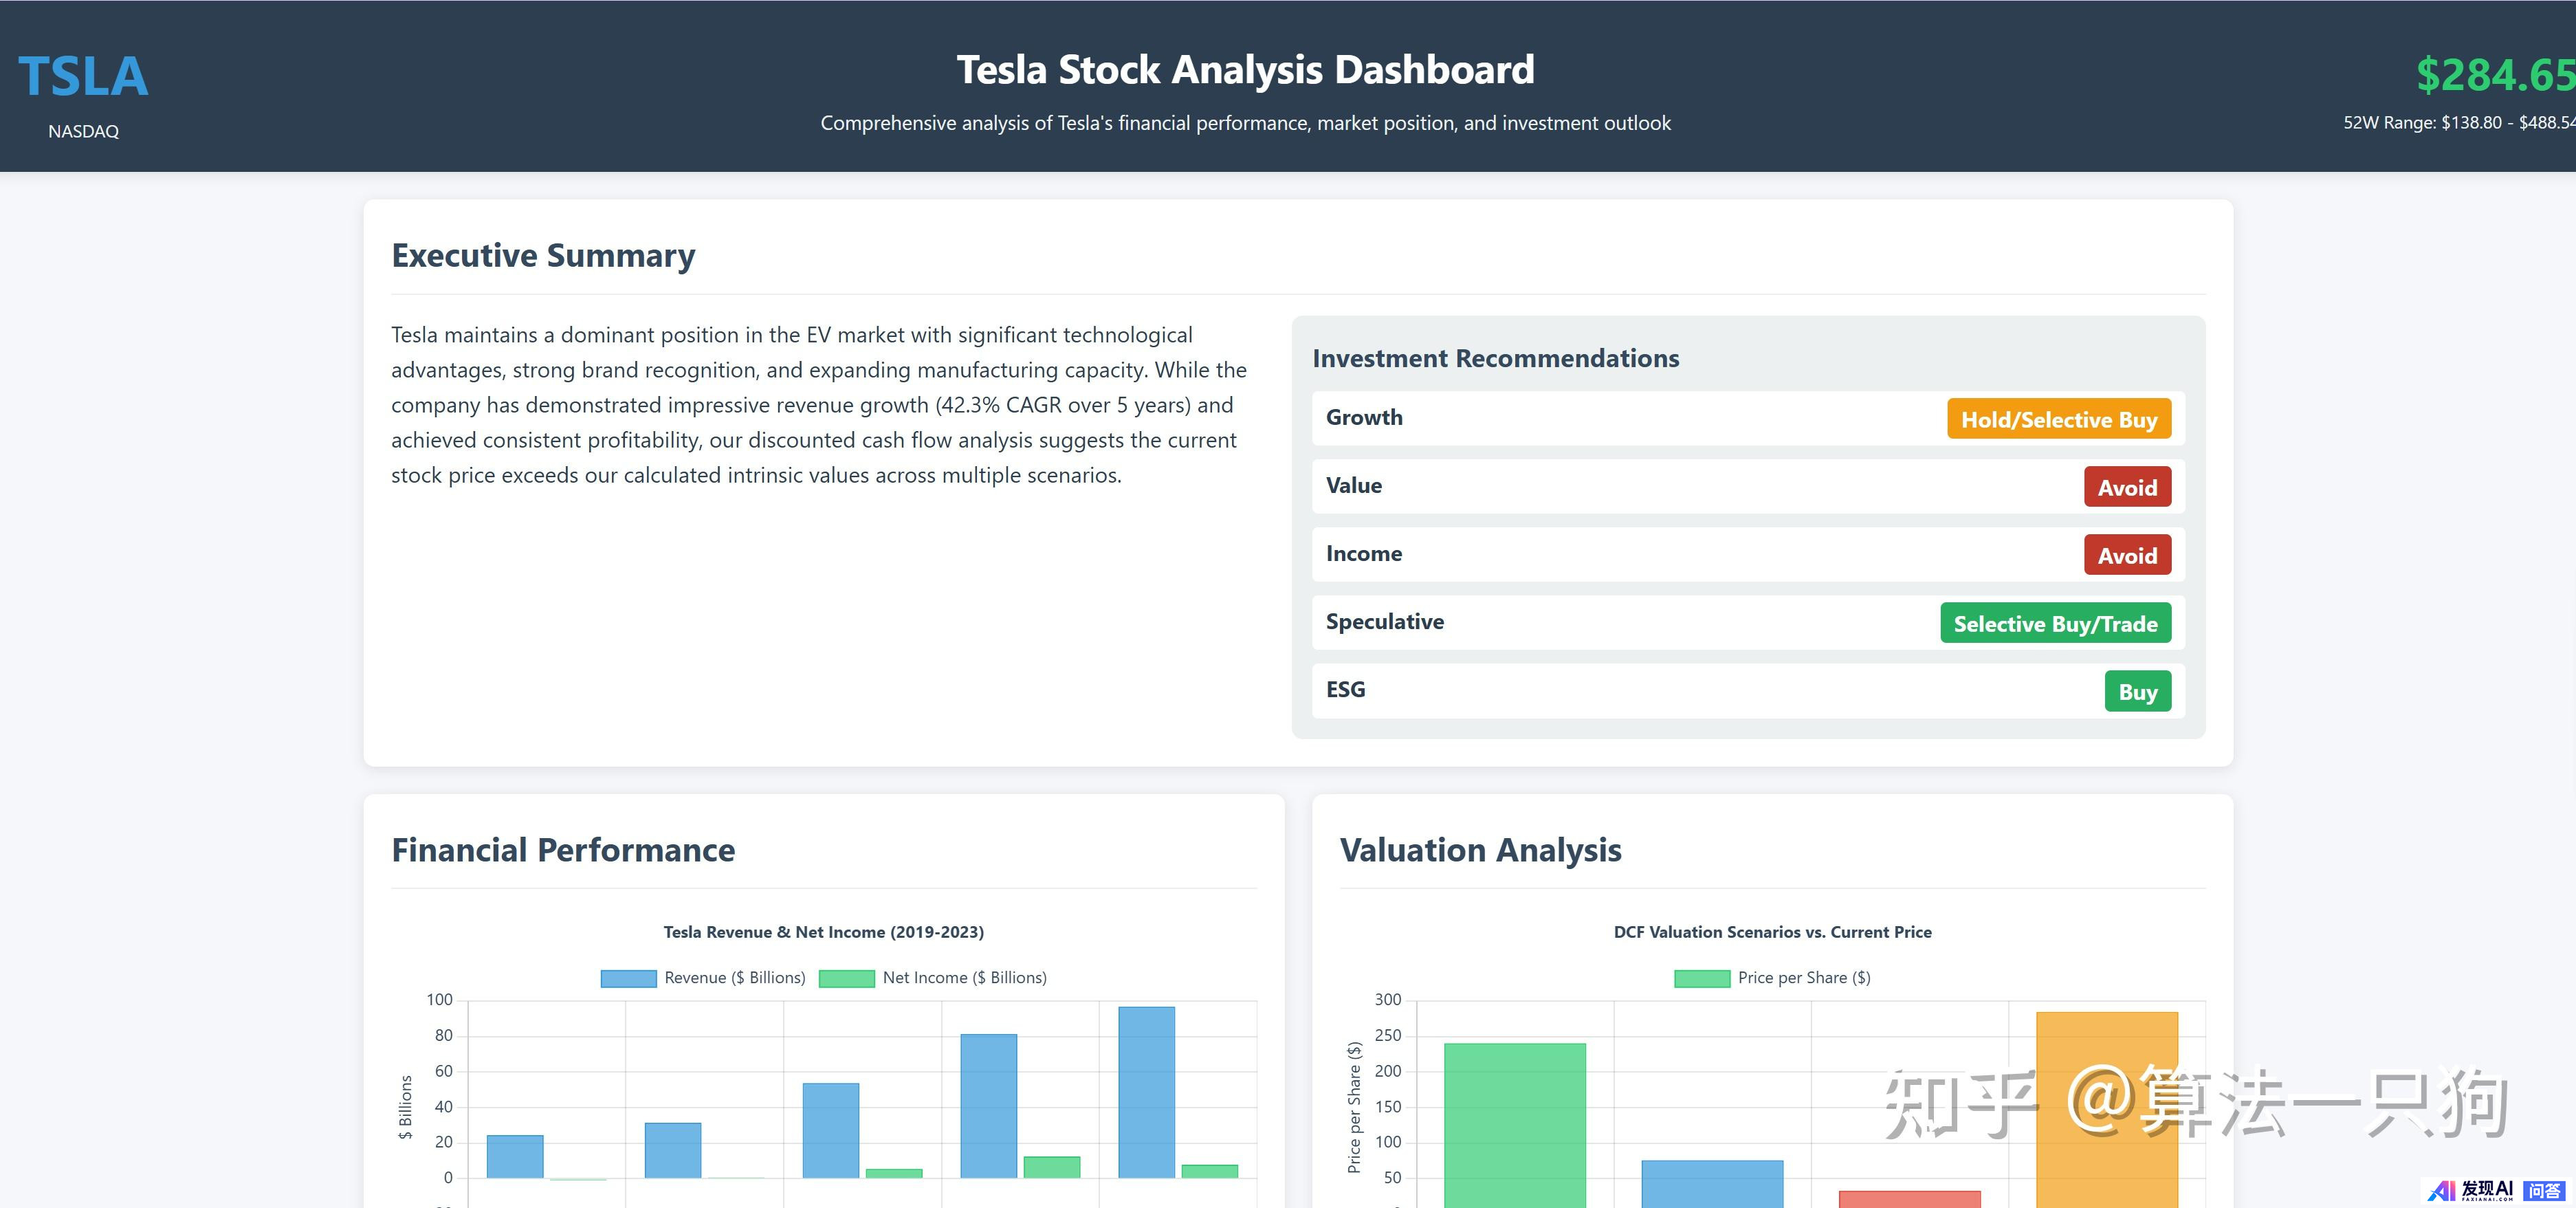This screenshot has width=2576, height=1208.
Task: Click the Selective Buy/Trade badge
Action: 2055,623
